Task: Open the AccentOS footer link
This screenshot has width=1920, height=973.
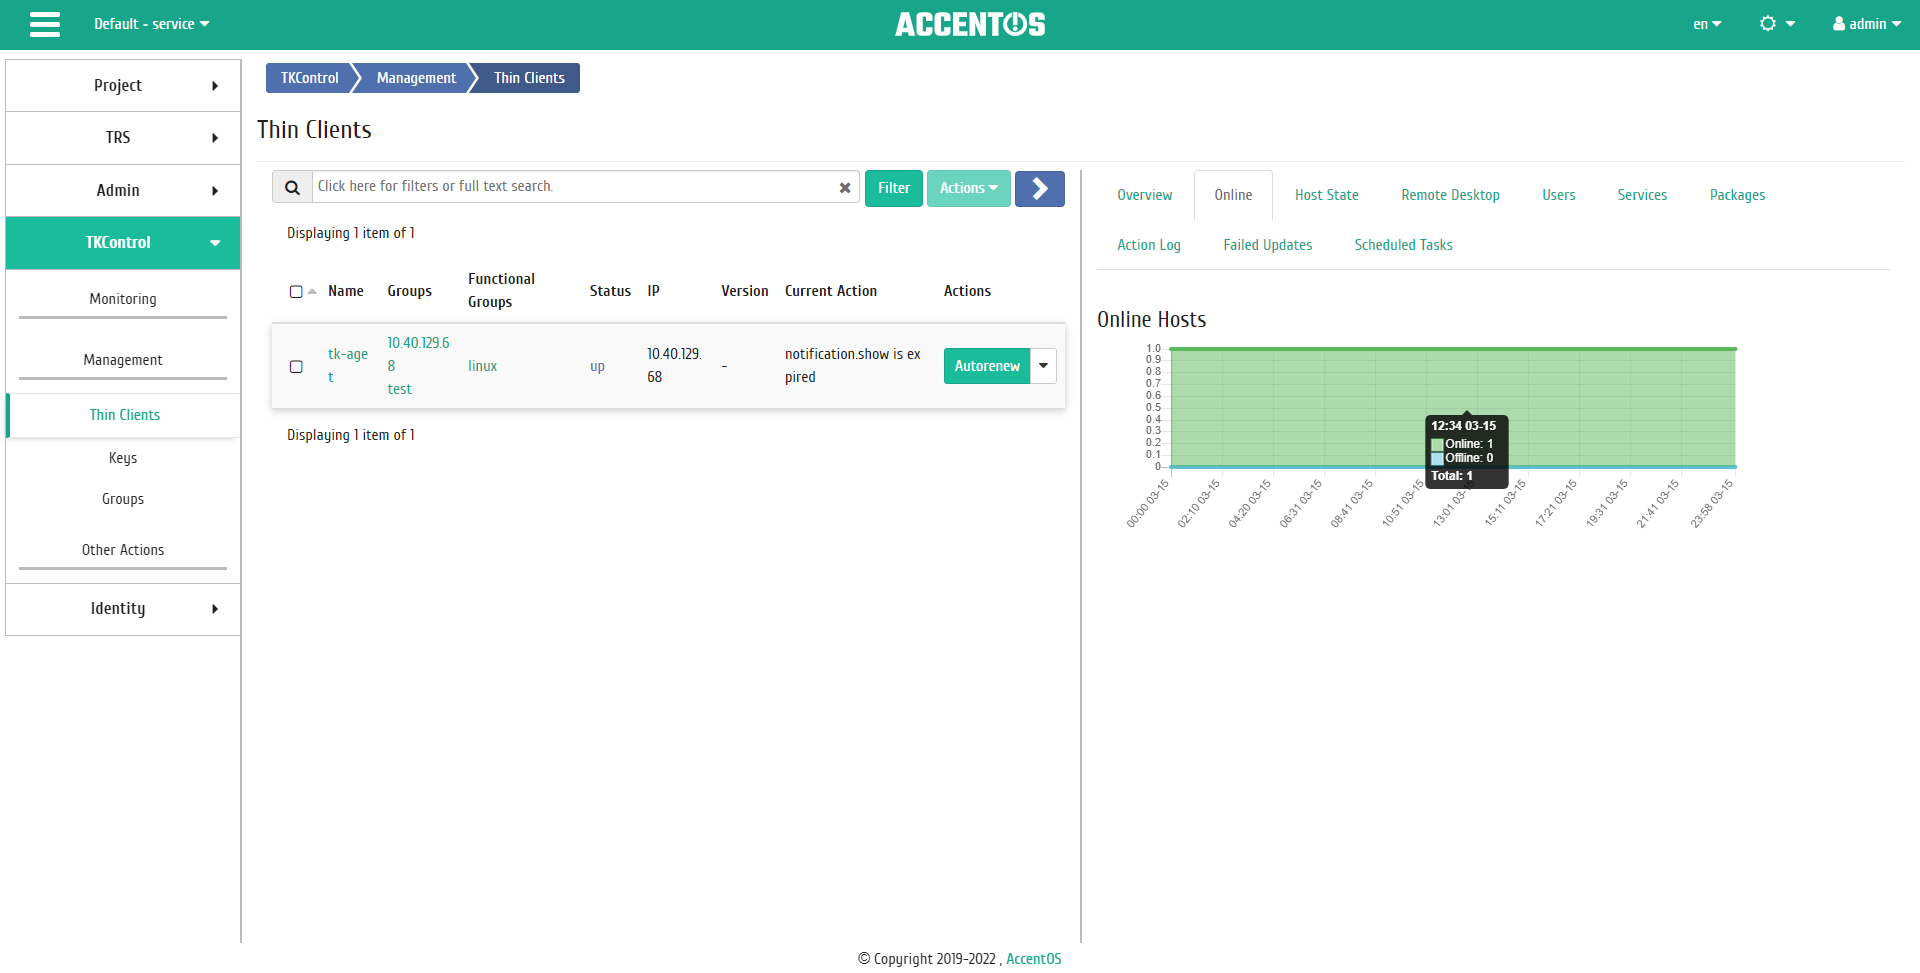Action: (x=1033, y=959)
